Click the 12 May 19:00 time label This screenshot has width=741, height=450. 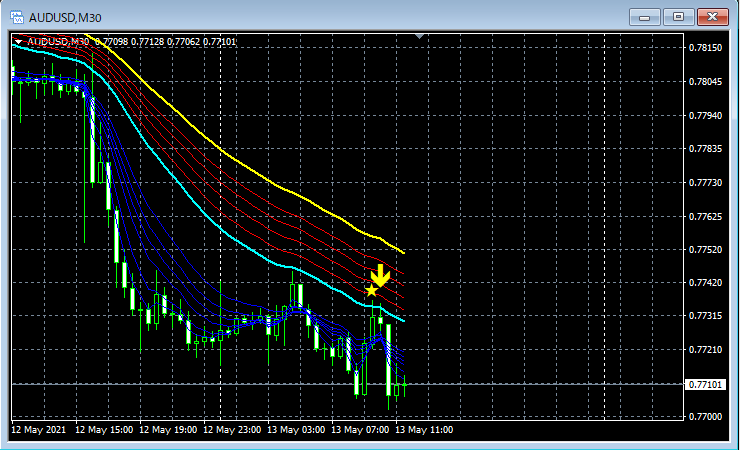click(168, 430)
